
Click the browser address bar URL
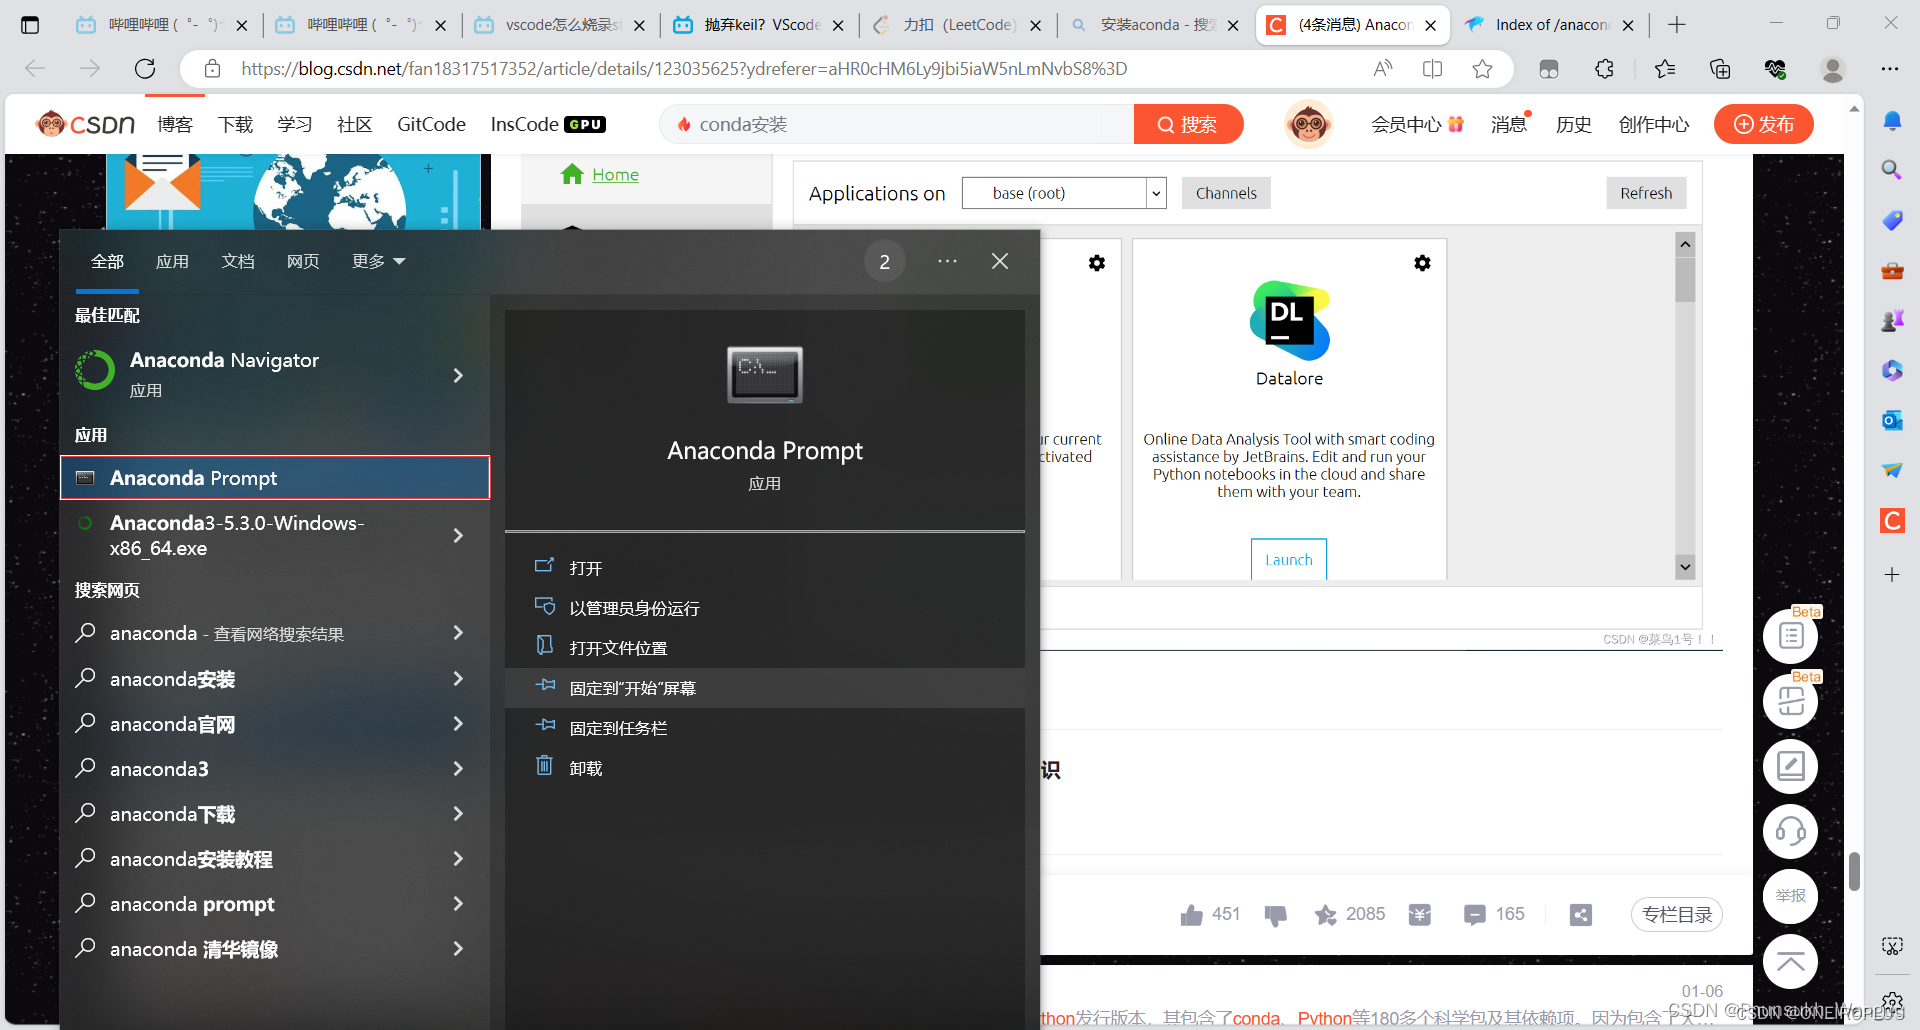coord(684,68)
